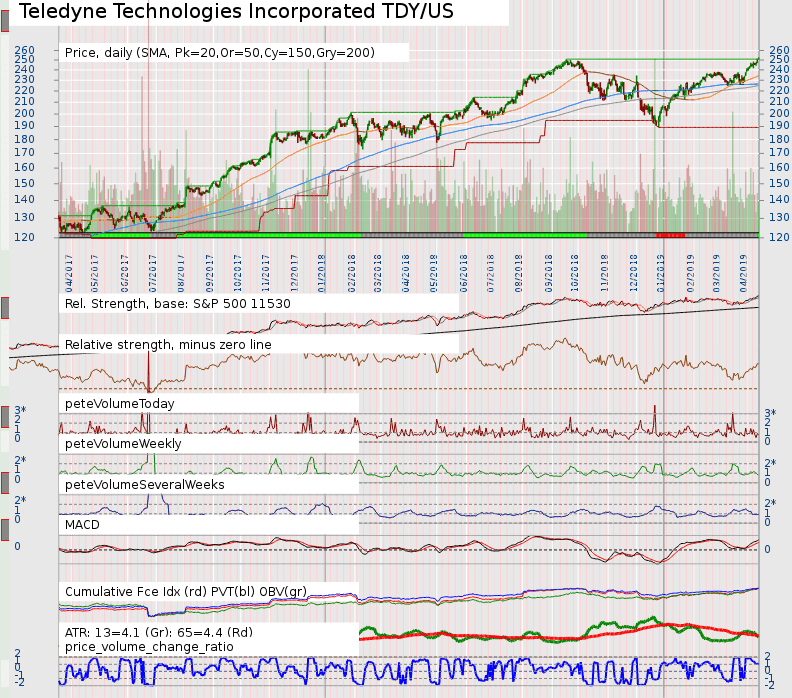The width and height of the screenshot is (792, 698).
Task: Click the 07/2017 date axis label
Action: 153,273
